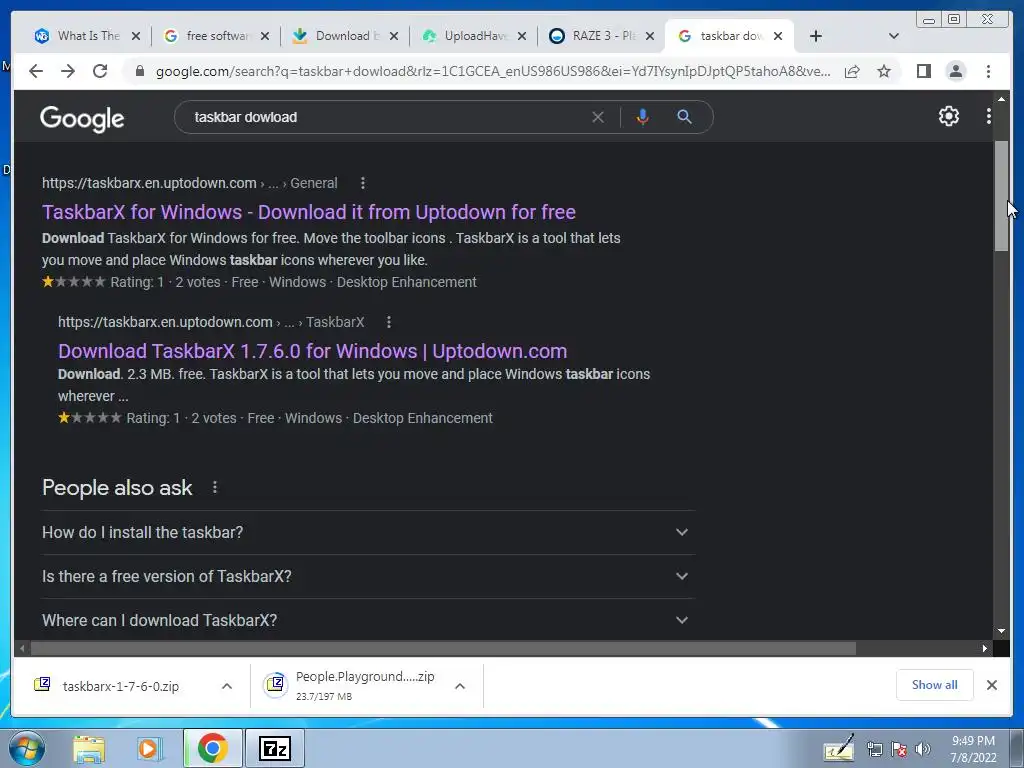
Task: Share this page from the address bar
Action: click(852, 71)
